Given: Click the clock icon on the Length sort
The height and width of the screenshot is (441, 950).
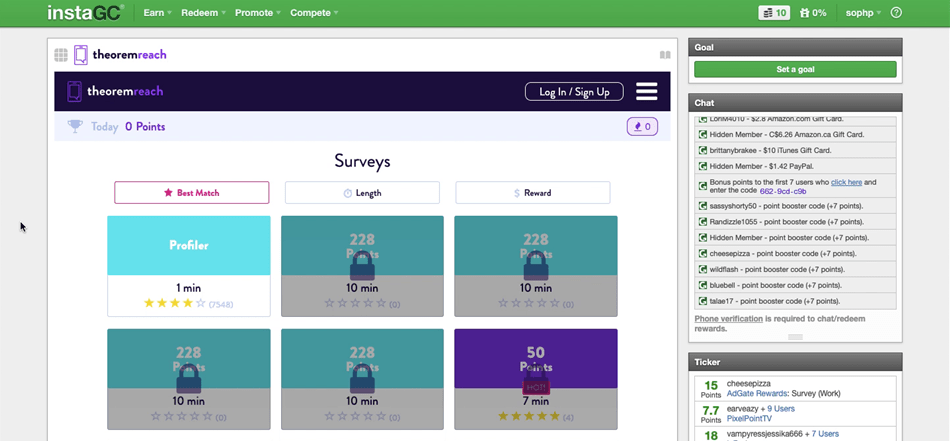Looking at the screenshot, I should coord(348,193).
